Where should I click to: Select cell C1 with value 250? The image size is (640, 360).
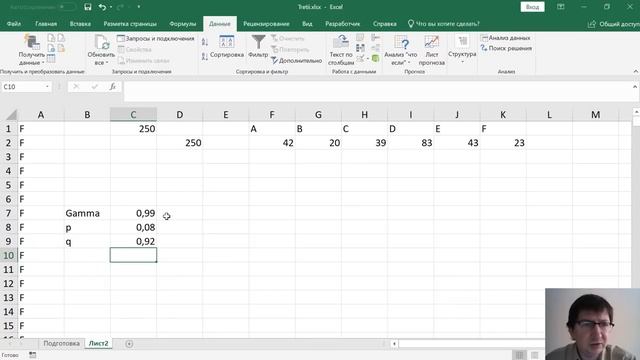[x=133, y=129]
